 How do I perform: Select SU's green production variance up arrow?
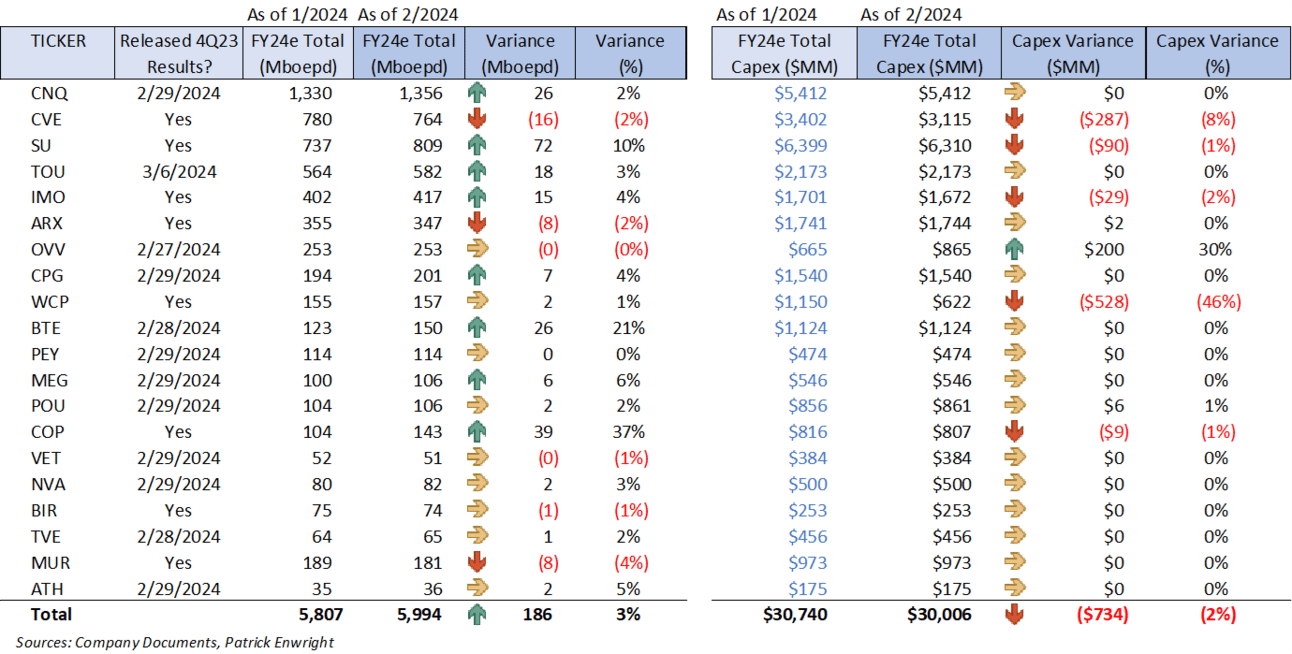point(477,145)
